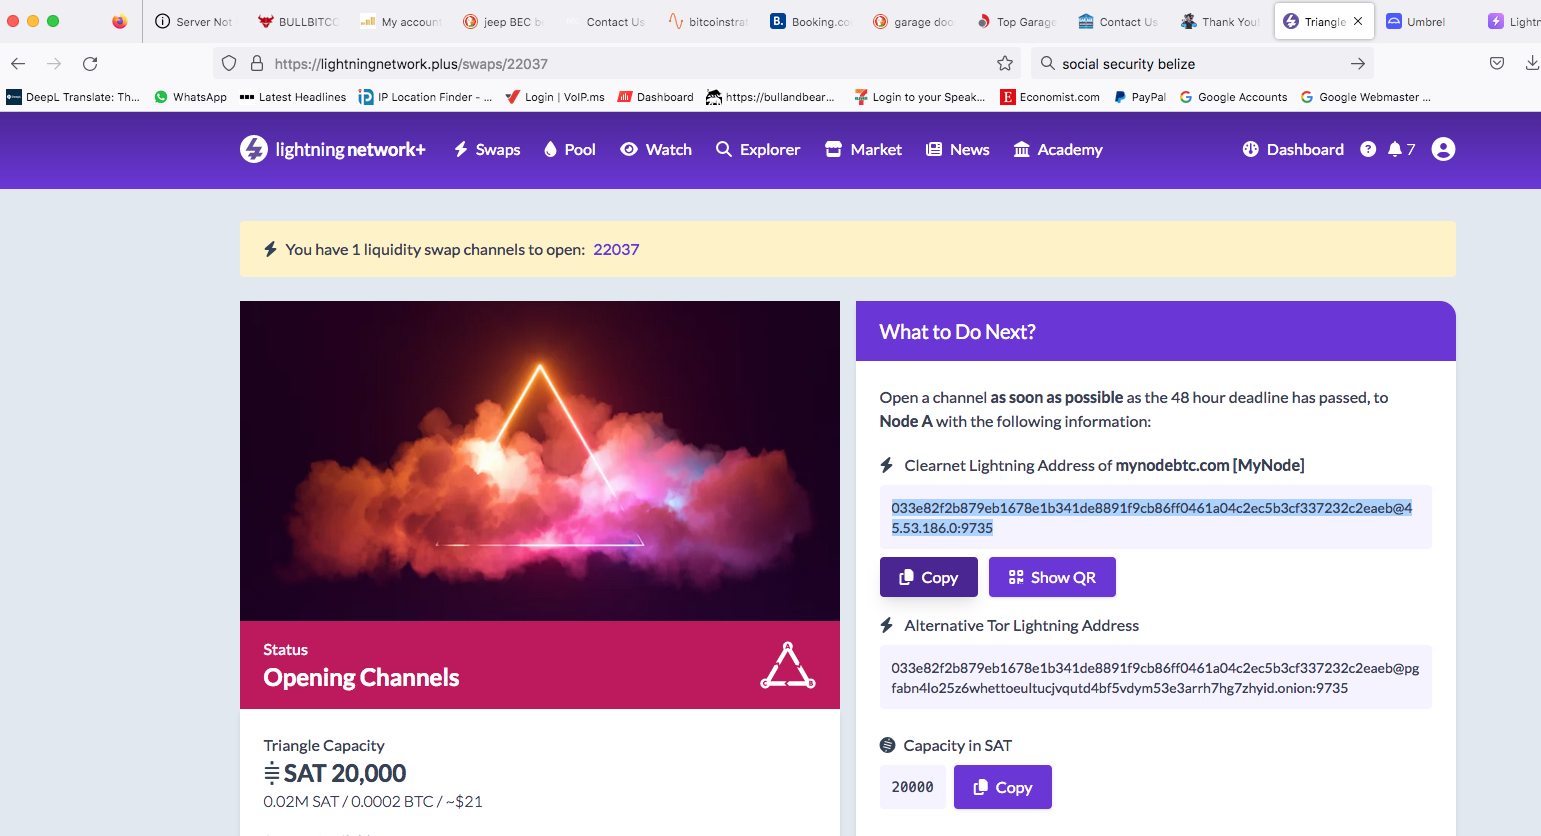This screenshot has height=836, width=1541.
Task: Copy the capacity in SAT value
Action: (1002, 788)
